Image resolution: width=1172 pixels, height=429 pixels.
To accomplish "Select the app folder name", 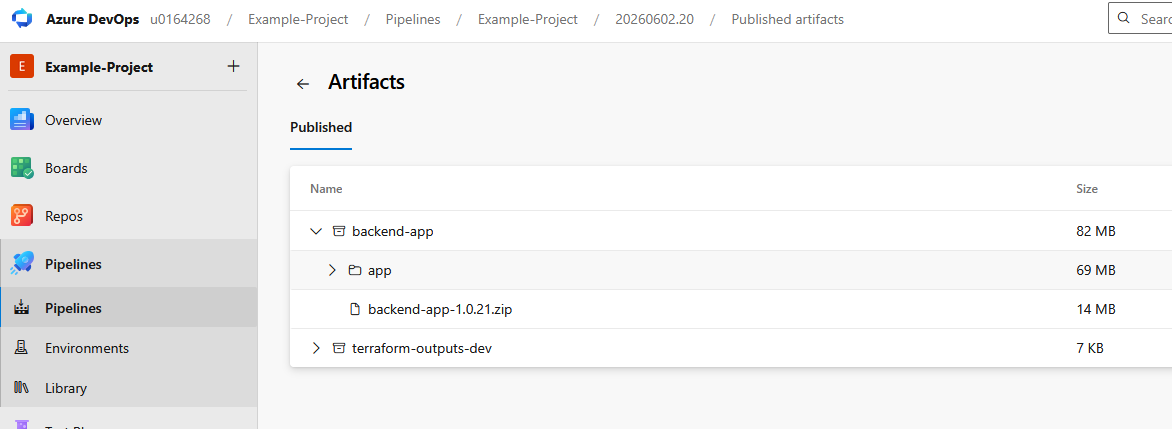I will [x=380, y=271].
